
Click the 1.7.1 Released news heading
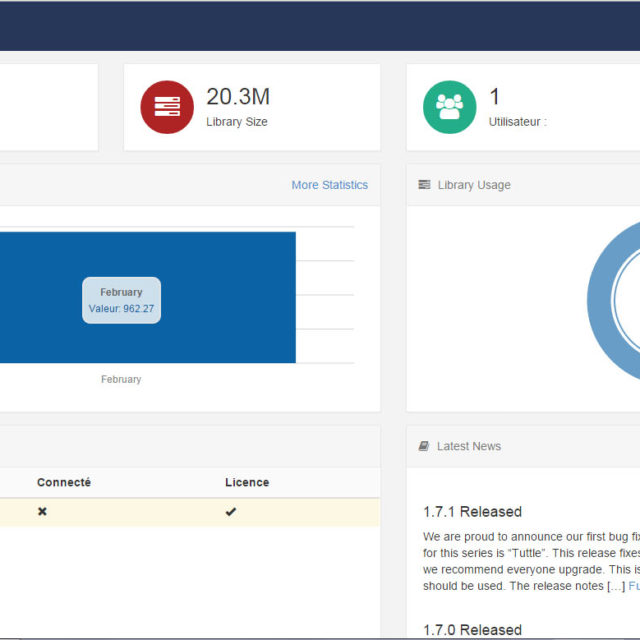(x=472, y=512)
